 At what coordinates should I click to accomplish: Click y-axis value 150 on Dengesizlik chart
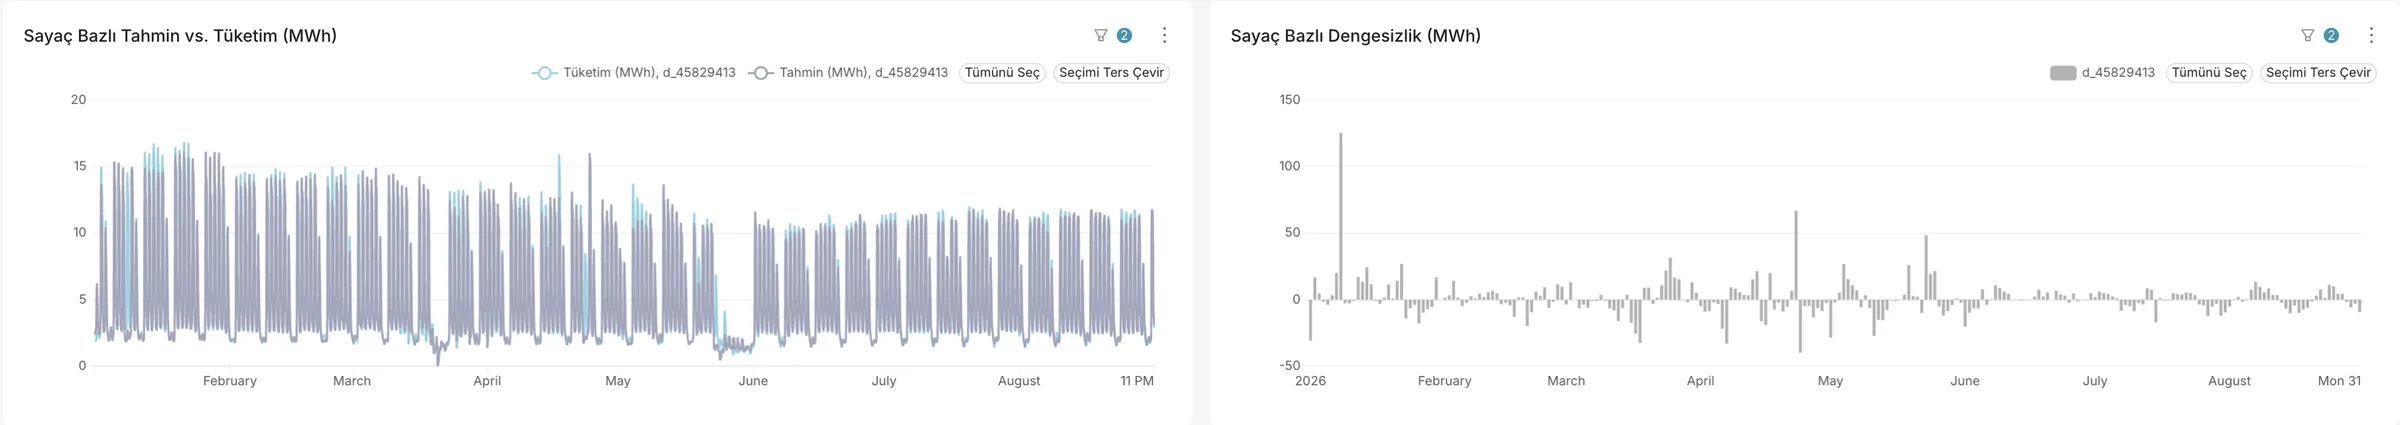1290,100
